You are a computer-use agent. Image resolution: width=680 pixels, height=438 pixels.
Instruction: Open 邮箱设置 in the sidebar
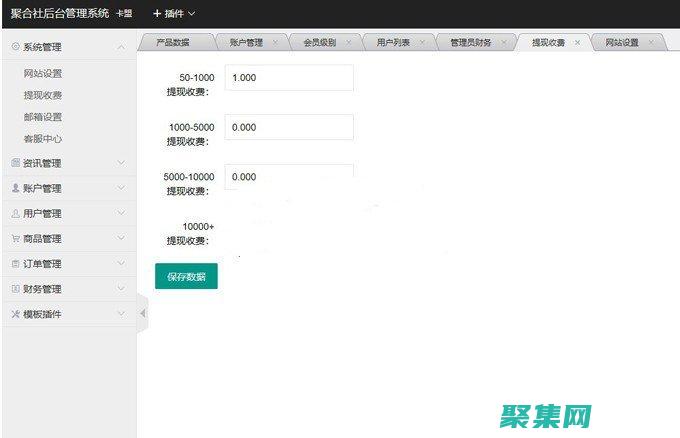coord(42,117)
